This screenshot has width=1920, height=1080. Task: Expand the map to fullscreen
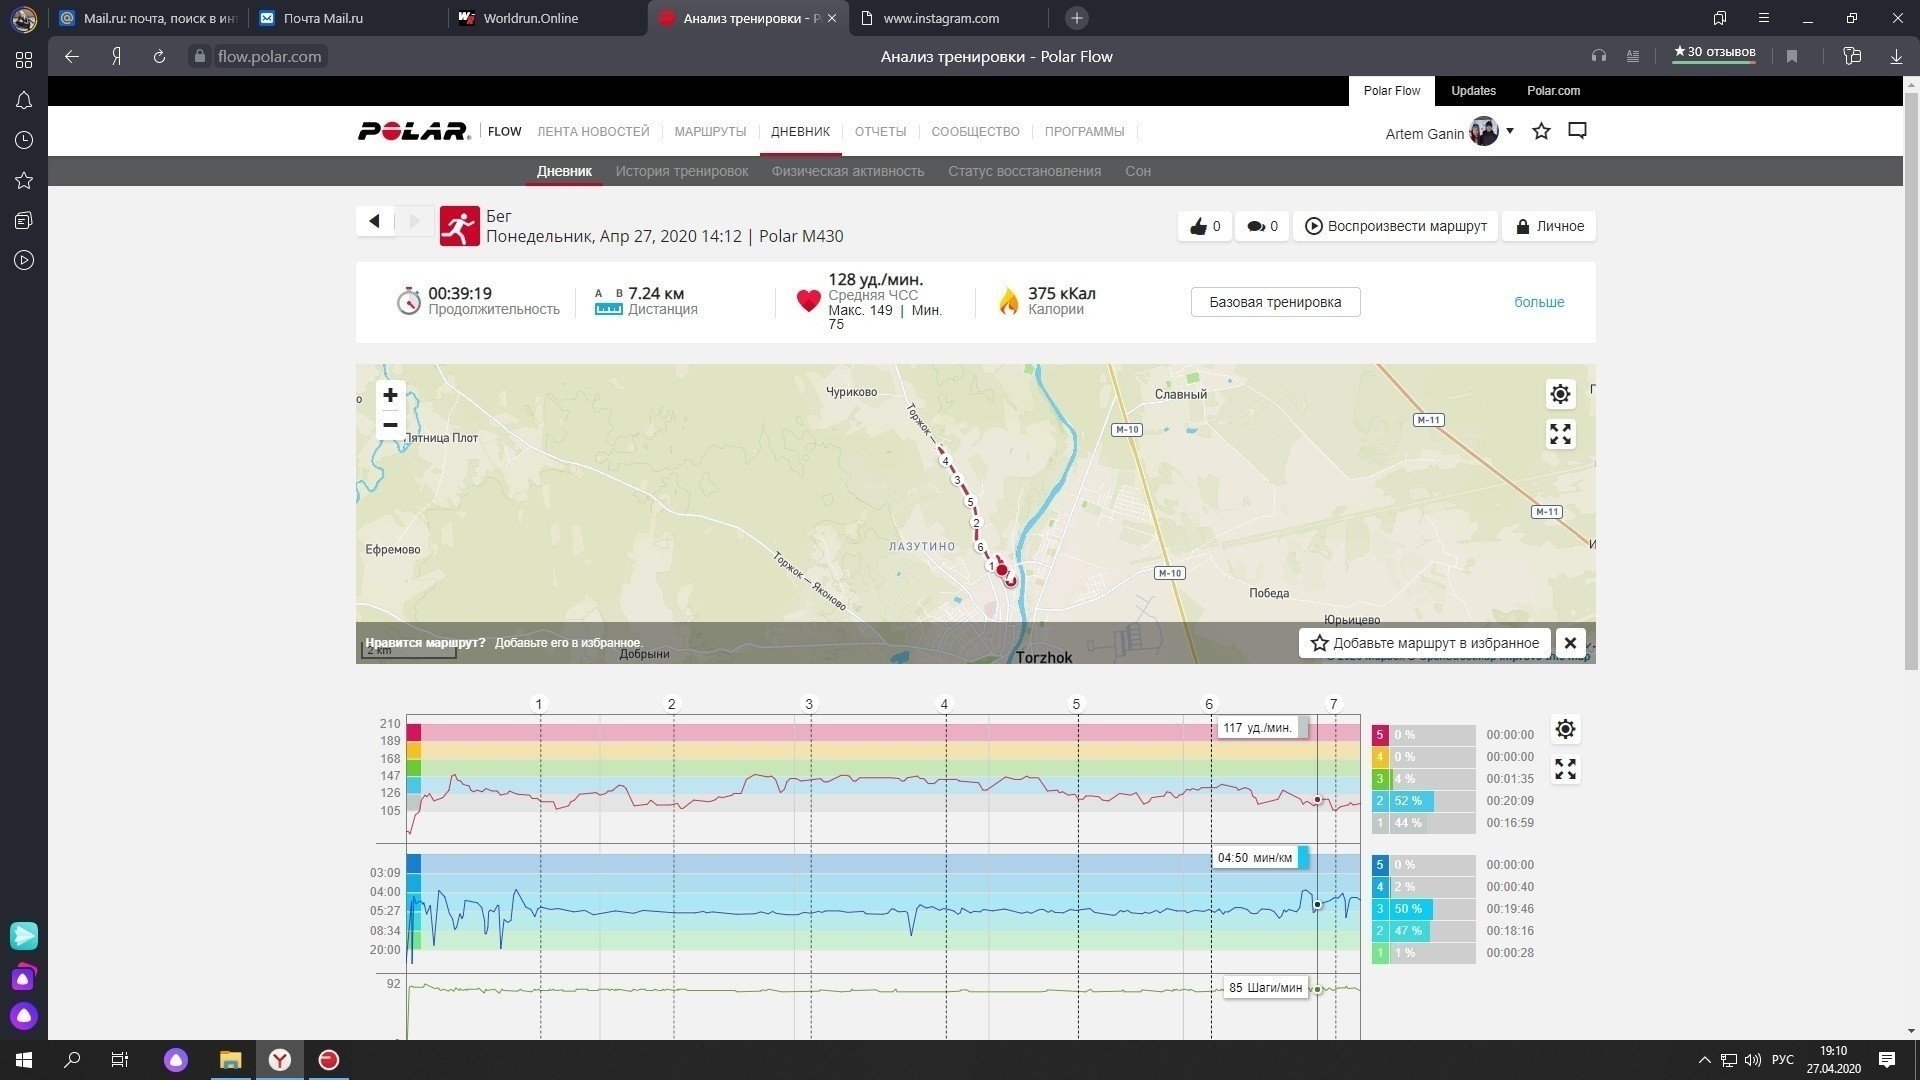point(1560,434)
